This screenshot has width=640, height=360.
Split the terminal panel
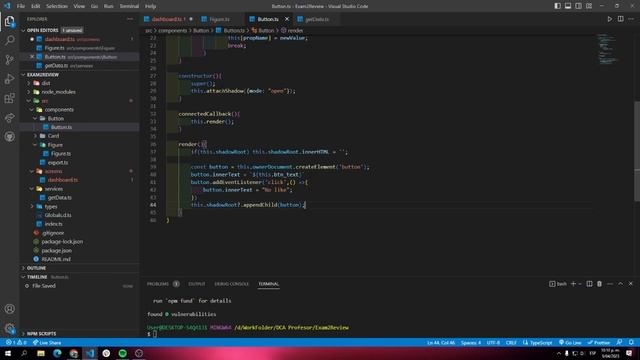click(x=589, y=284)
